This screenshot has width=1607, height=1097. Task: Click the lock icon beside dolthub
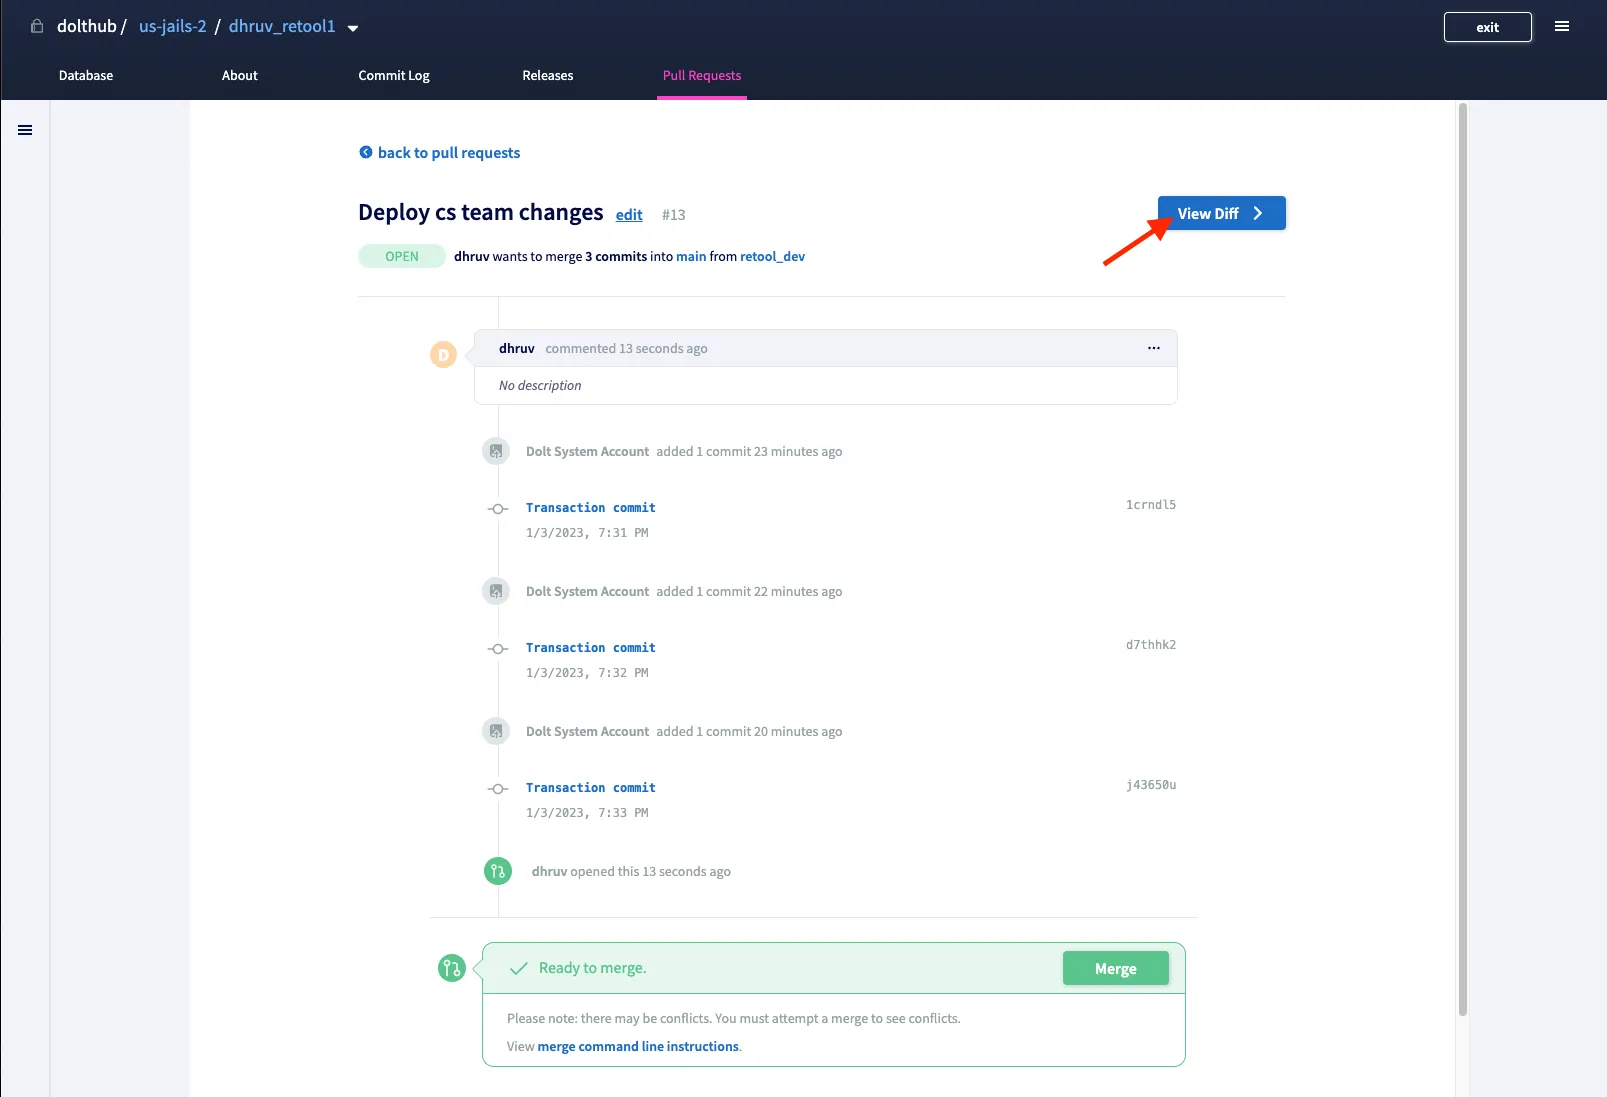37,26
